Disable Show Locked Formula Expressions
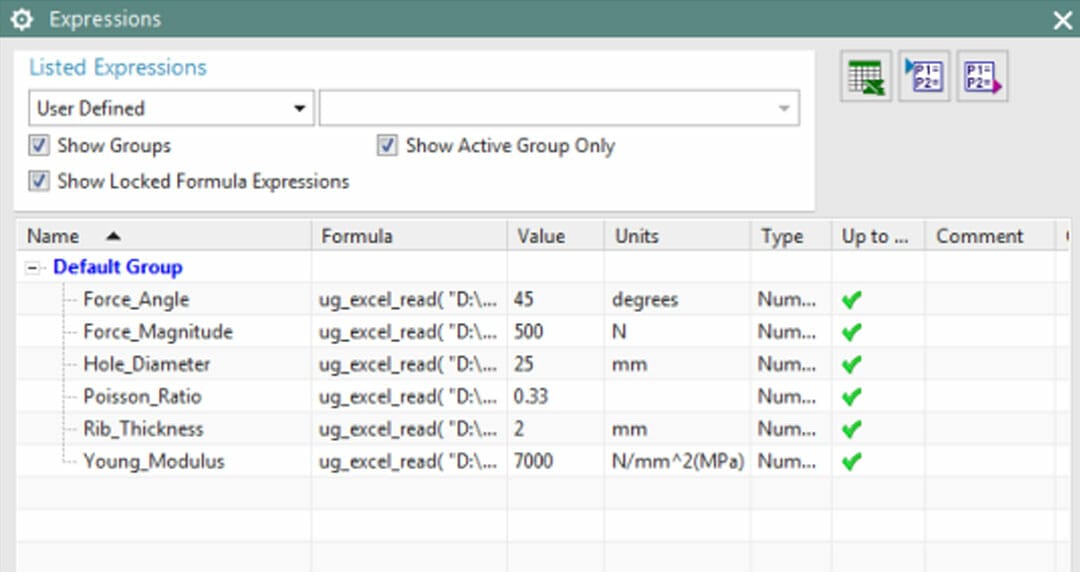This screenshot has width=1080, height=572. [39, 182]
